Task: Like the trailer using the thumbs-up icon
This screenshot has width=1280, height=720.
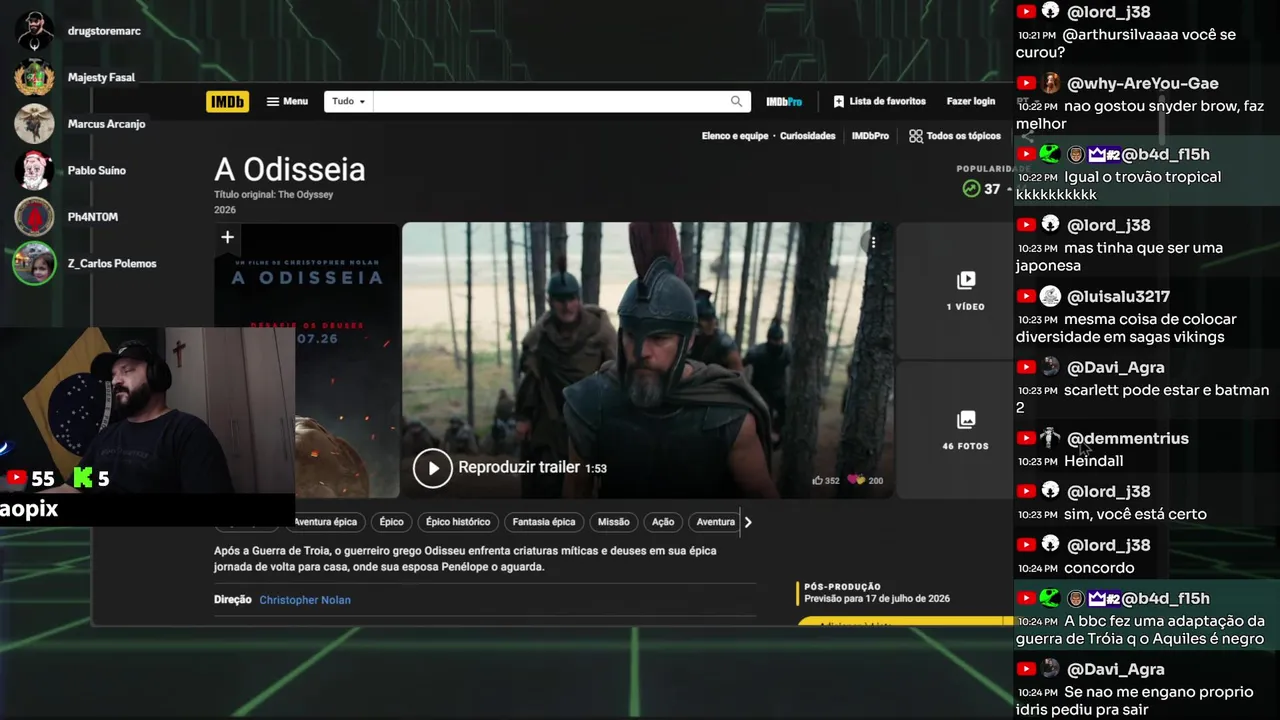Action: point(819,480)
